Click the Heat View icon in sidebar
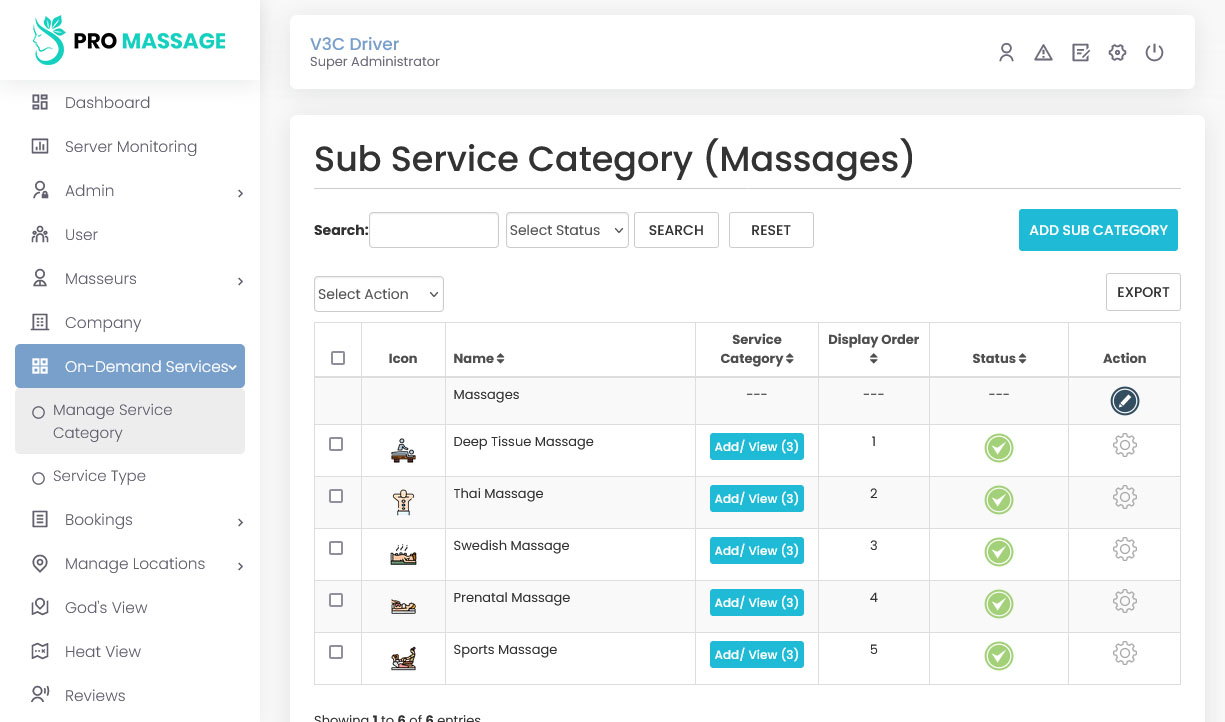Image resolution: width=1225 pixels, height=722 pixels. (x=40, y=651)
